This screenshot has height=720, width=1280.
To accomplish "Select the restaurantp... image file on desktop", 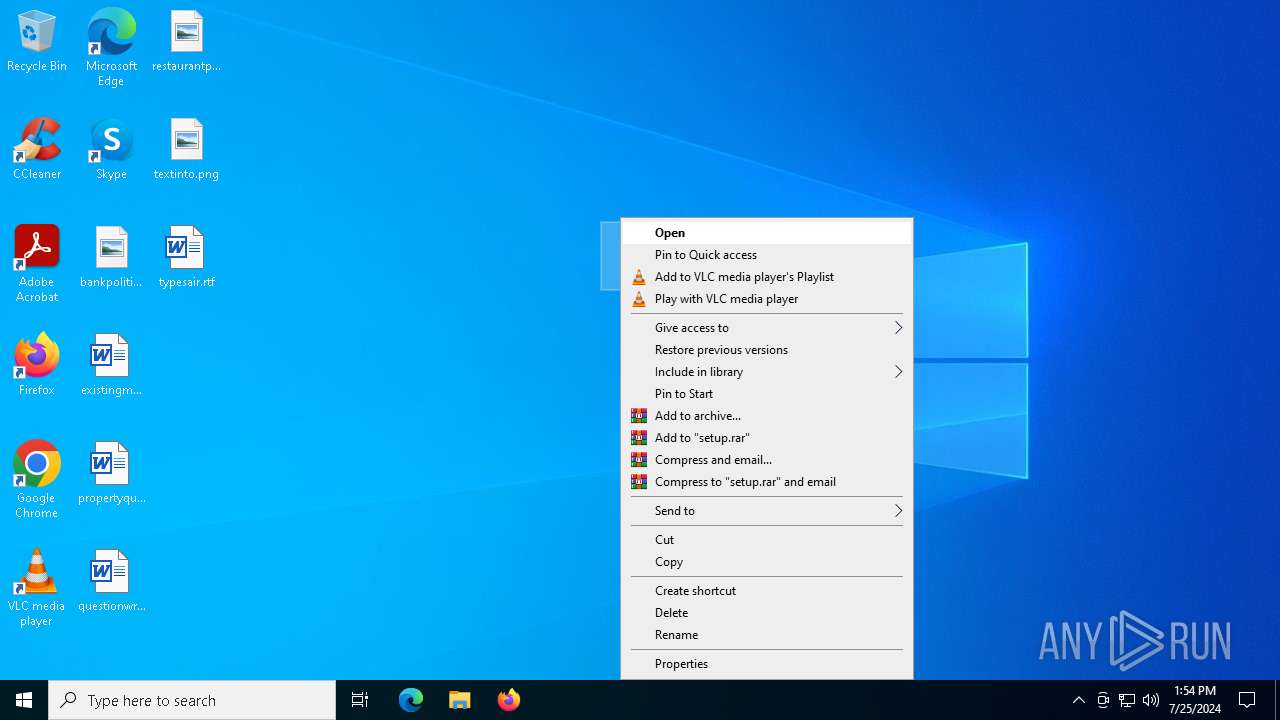I will [x=186, y=42].
